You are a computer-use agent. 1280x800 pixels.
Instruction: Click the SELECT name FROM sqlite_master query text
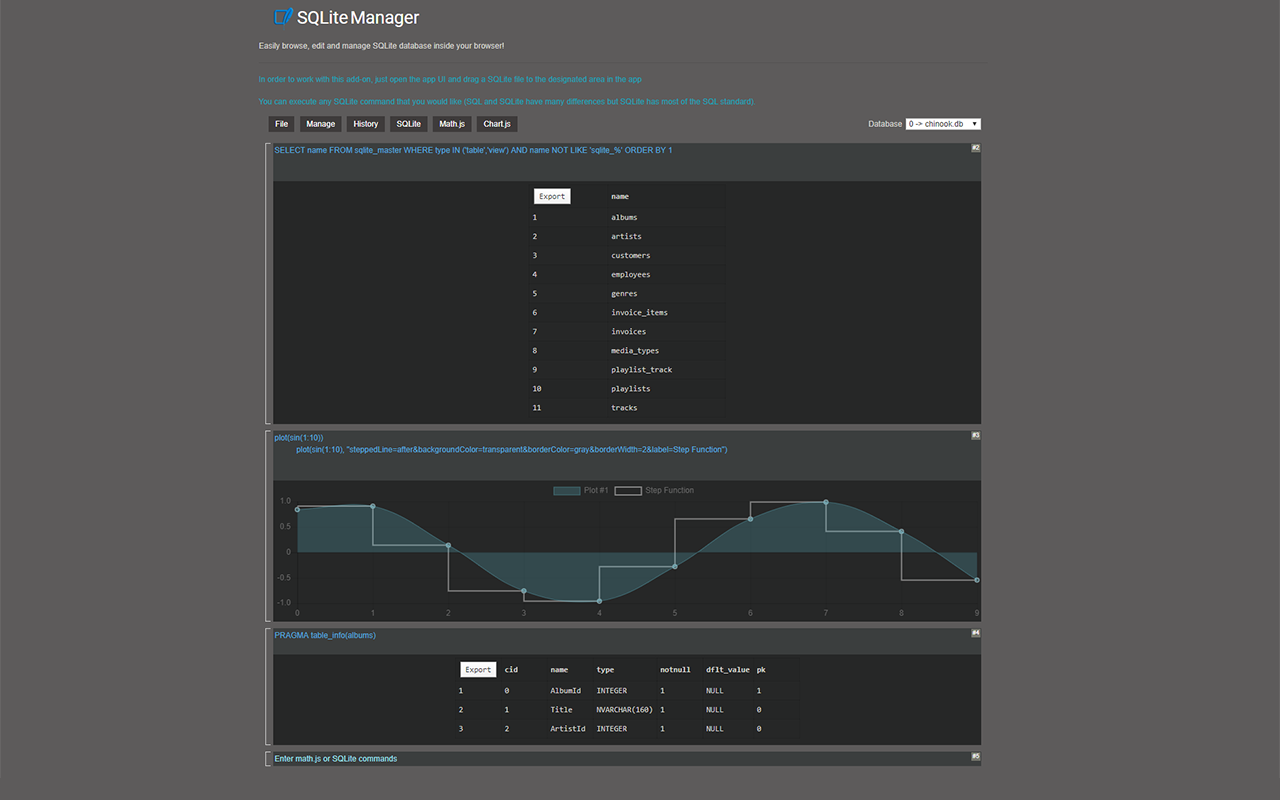[x=473, y=150]
